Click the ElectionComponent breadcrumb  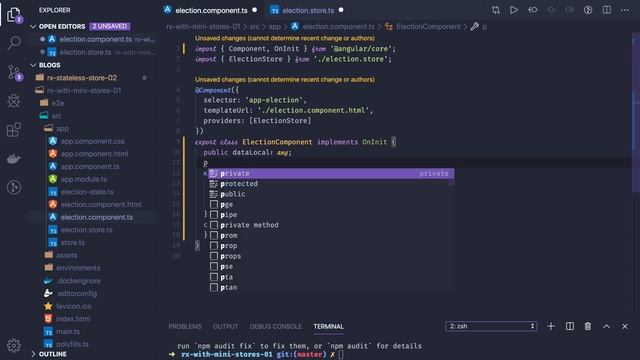click(428, 27)
